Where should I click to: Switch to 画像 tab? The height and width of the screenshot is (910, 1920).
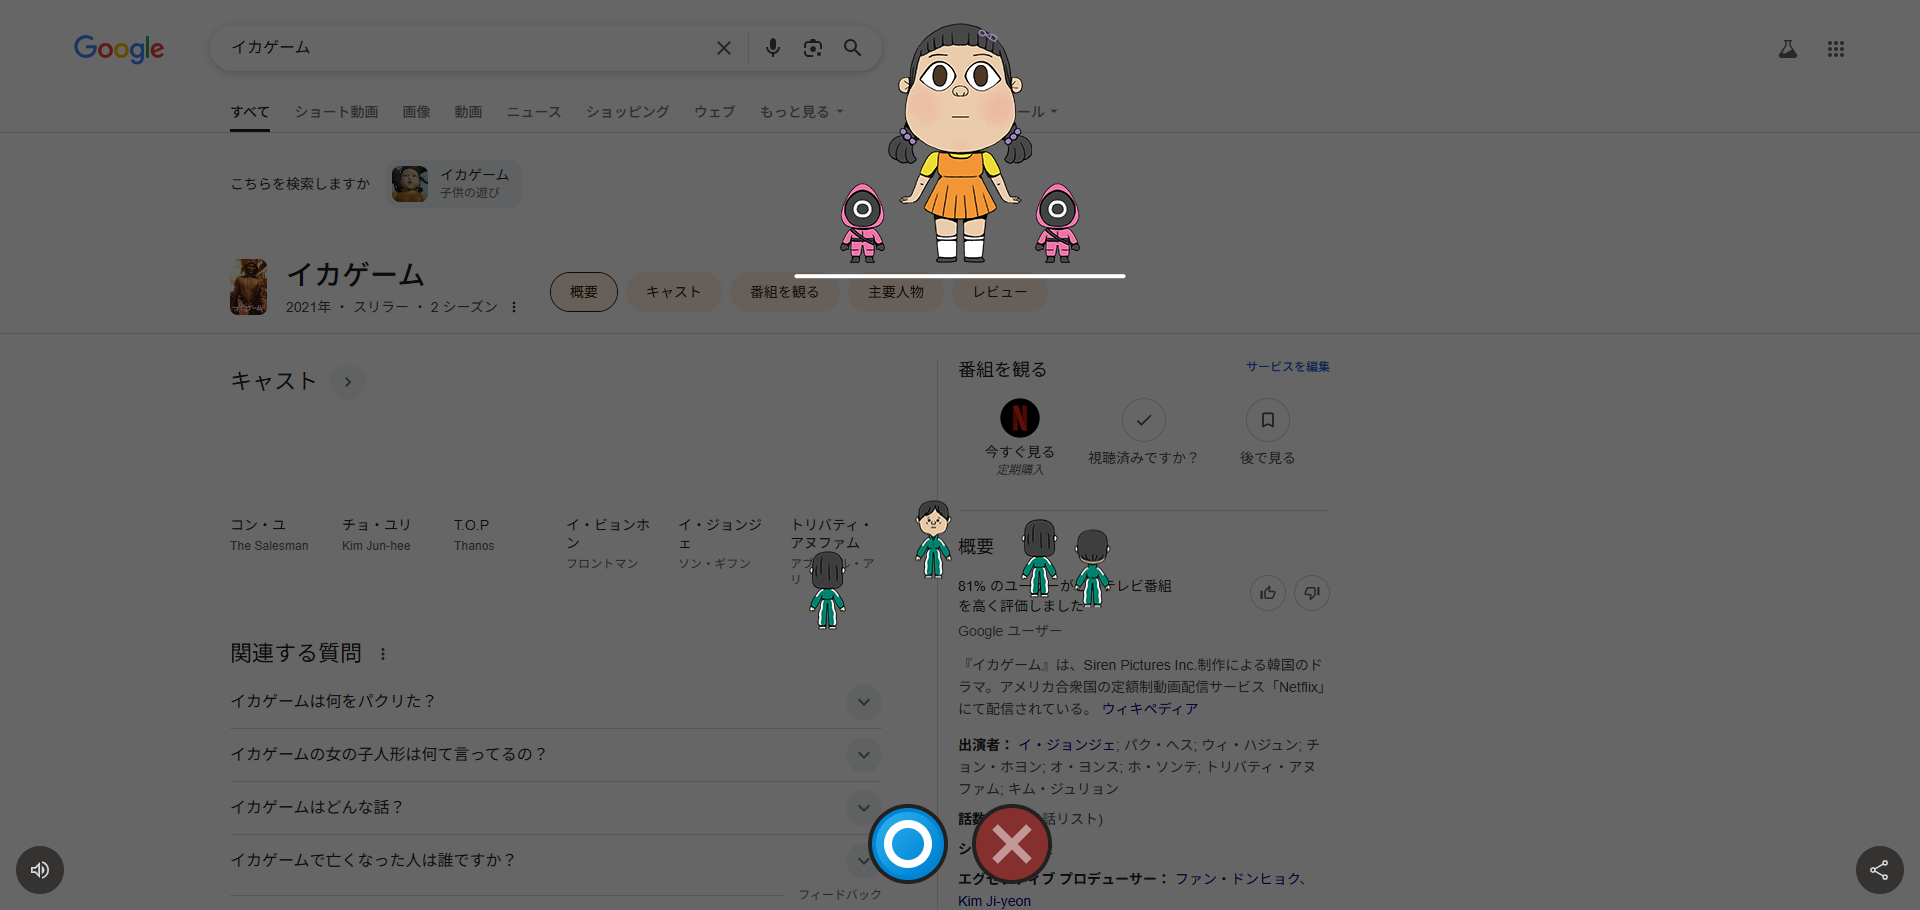[417, 112]
